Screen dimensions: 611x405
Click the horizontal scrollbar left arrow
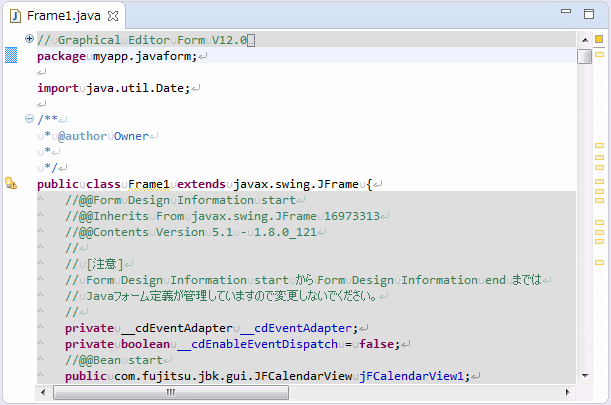tap(43, 392)
